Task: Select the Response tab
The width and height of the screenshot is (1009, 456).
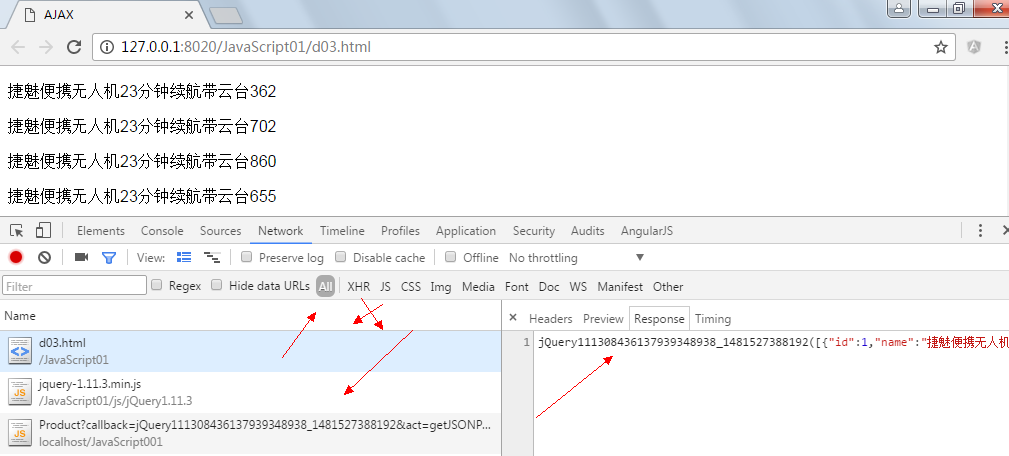Action: coord(659,318)
